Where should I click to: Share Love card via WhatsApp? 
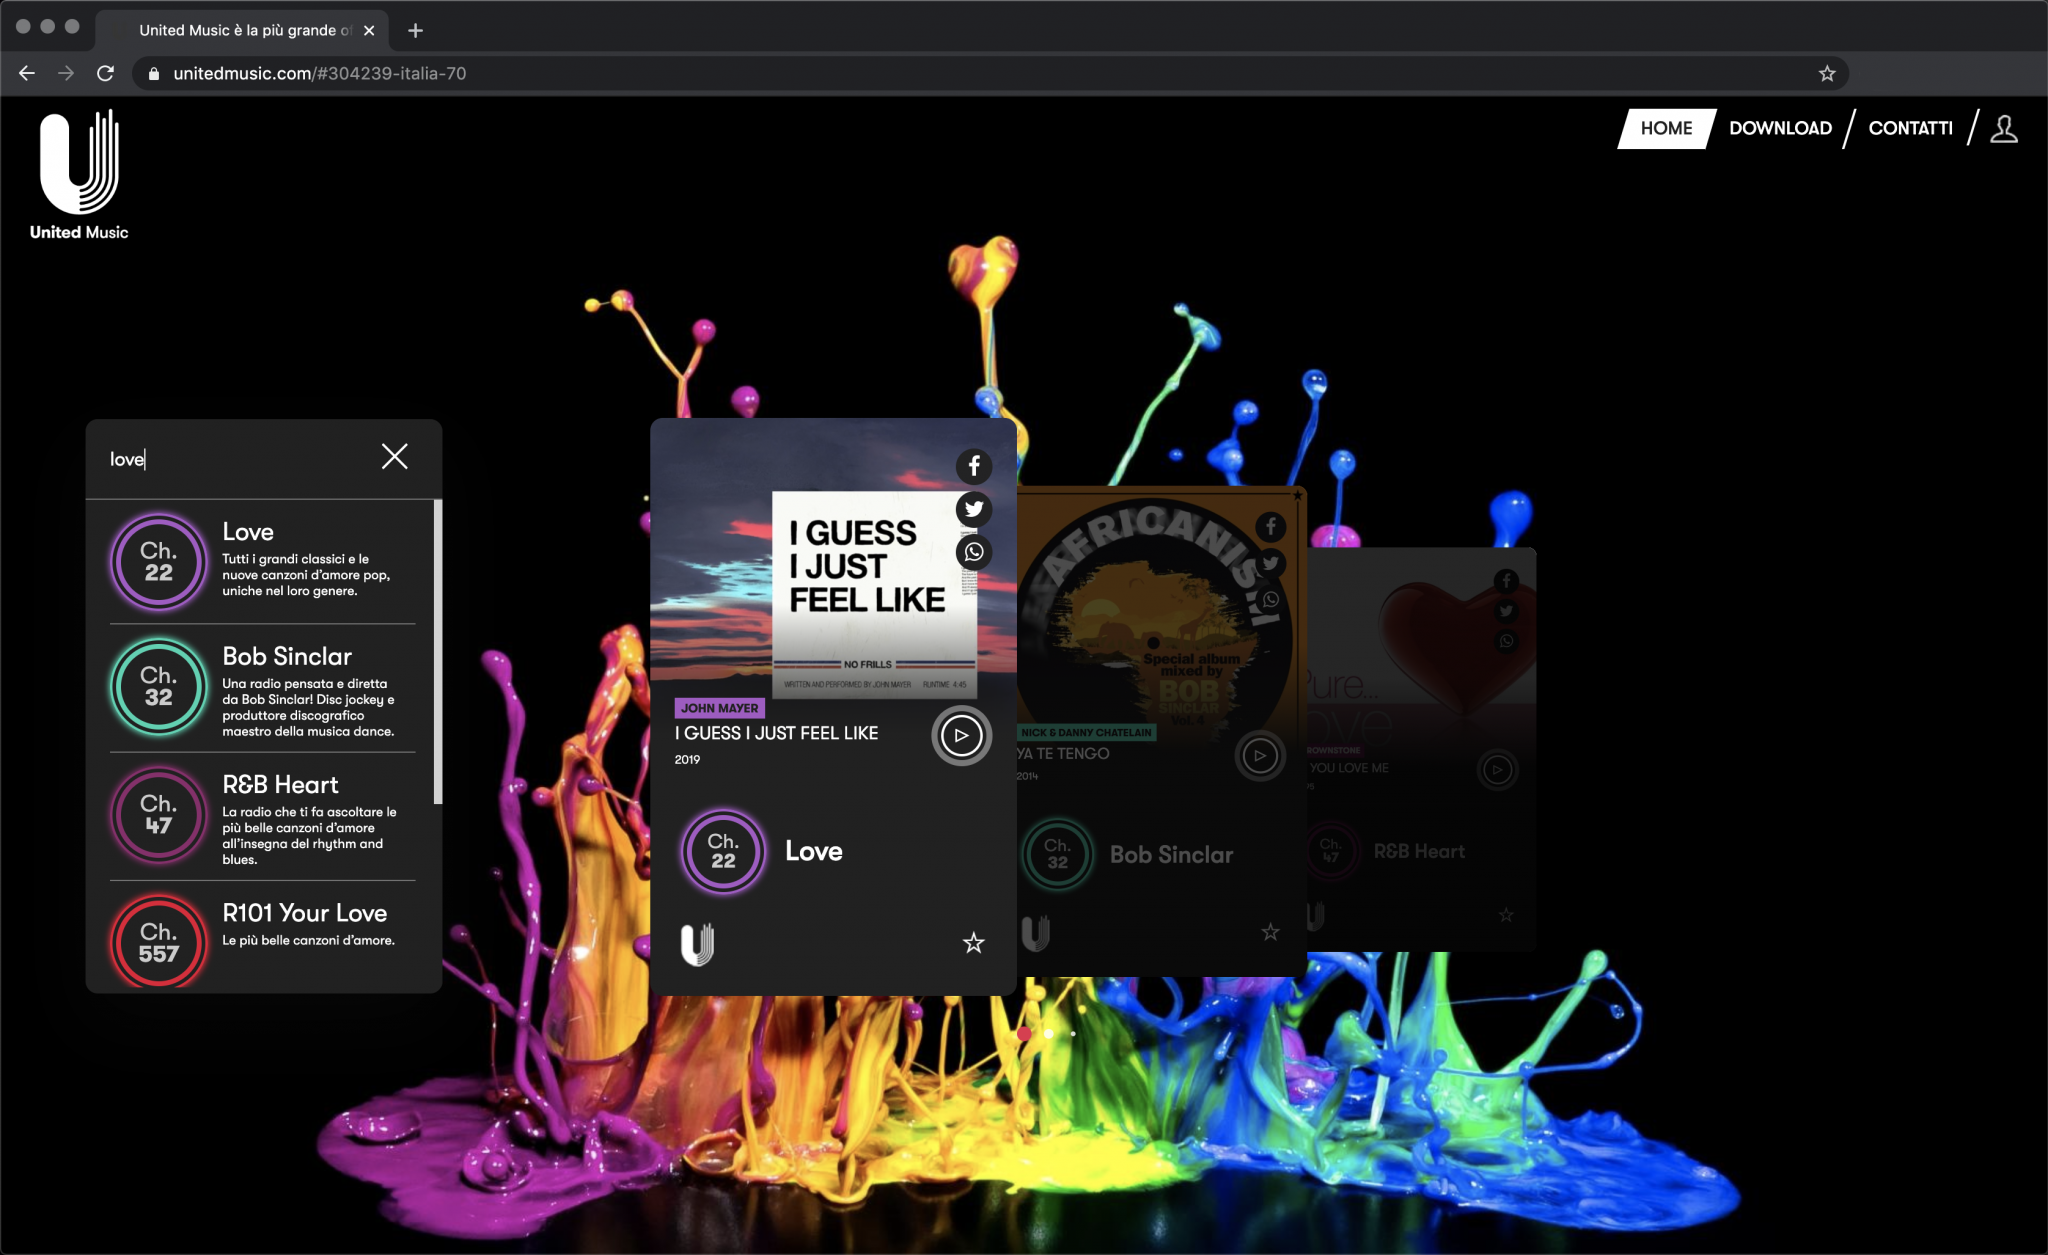(973, 552)
